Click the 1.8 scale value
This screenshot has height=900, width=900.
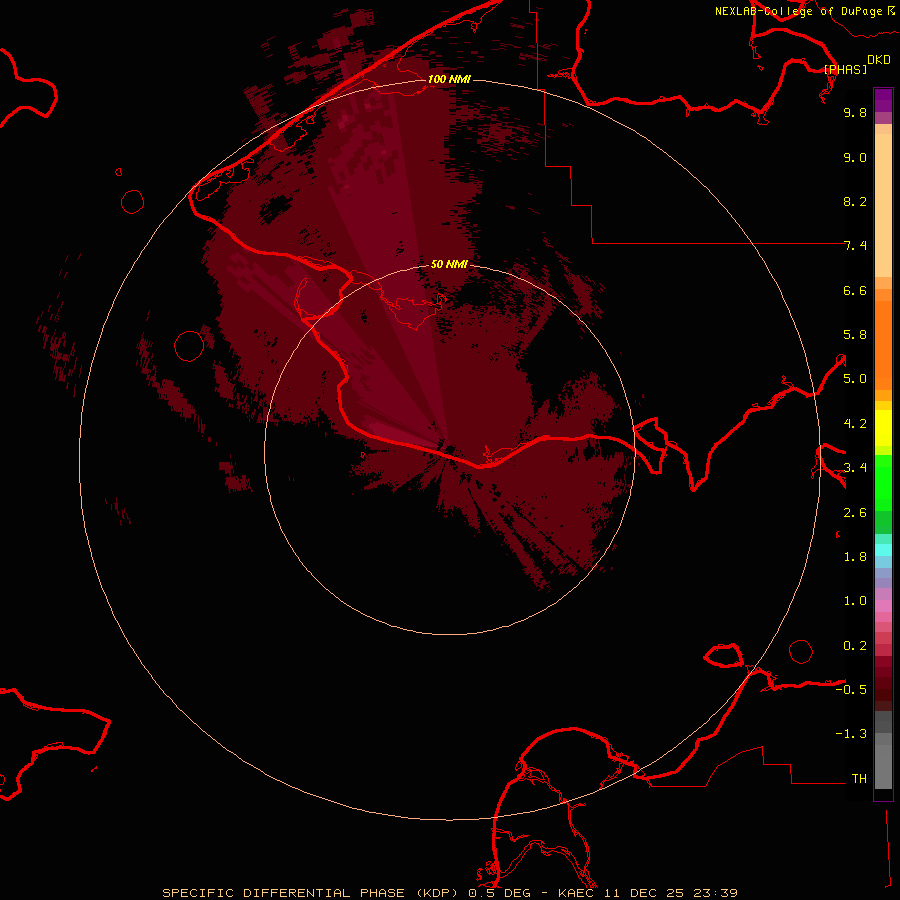(x=855, y=557)
